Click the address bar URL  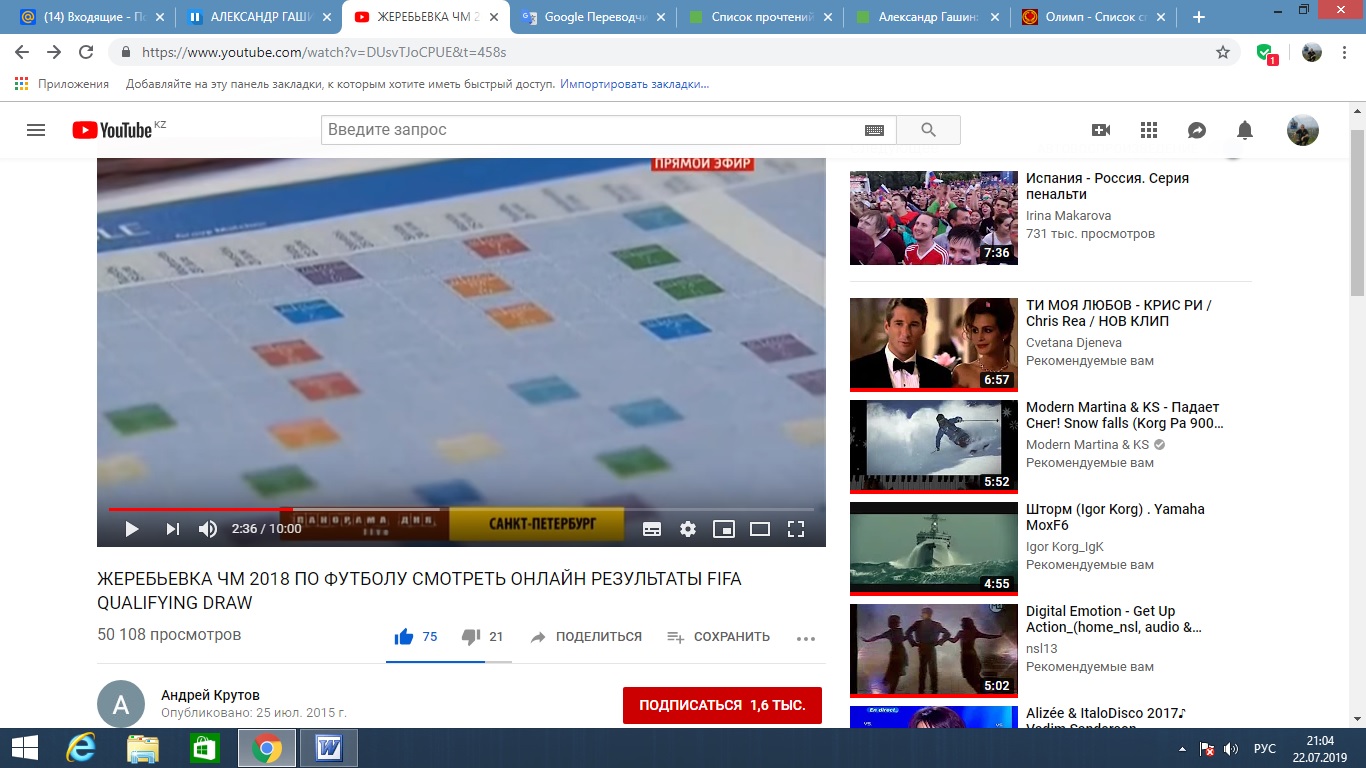(324, 52)
